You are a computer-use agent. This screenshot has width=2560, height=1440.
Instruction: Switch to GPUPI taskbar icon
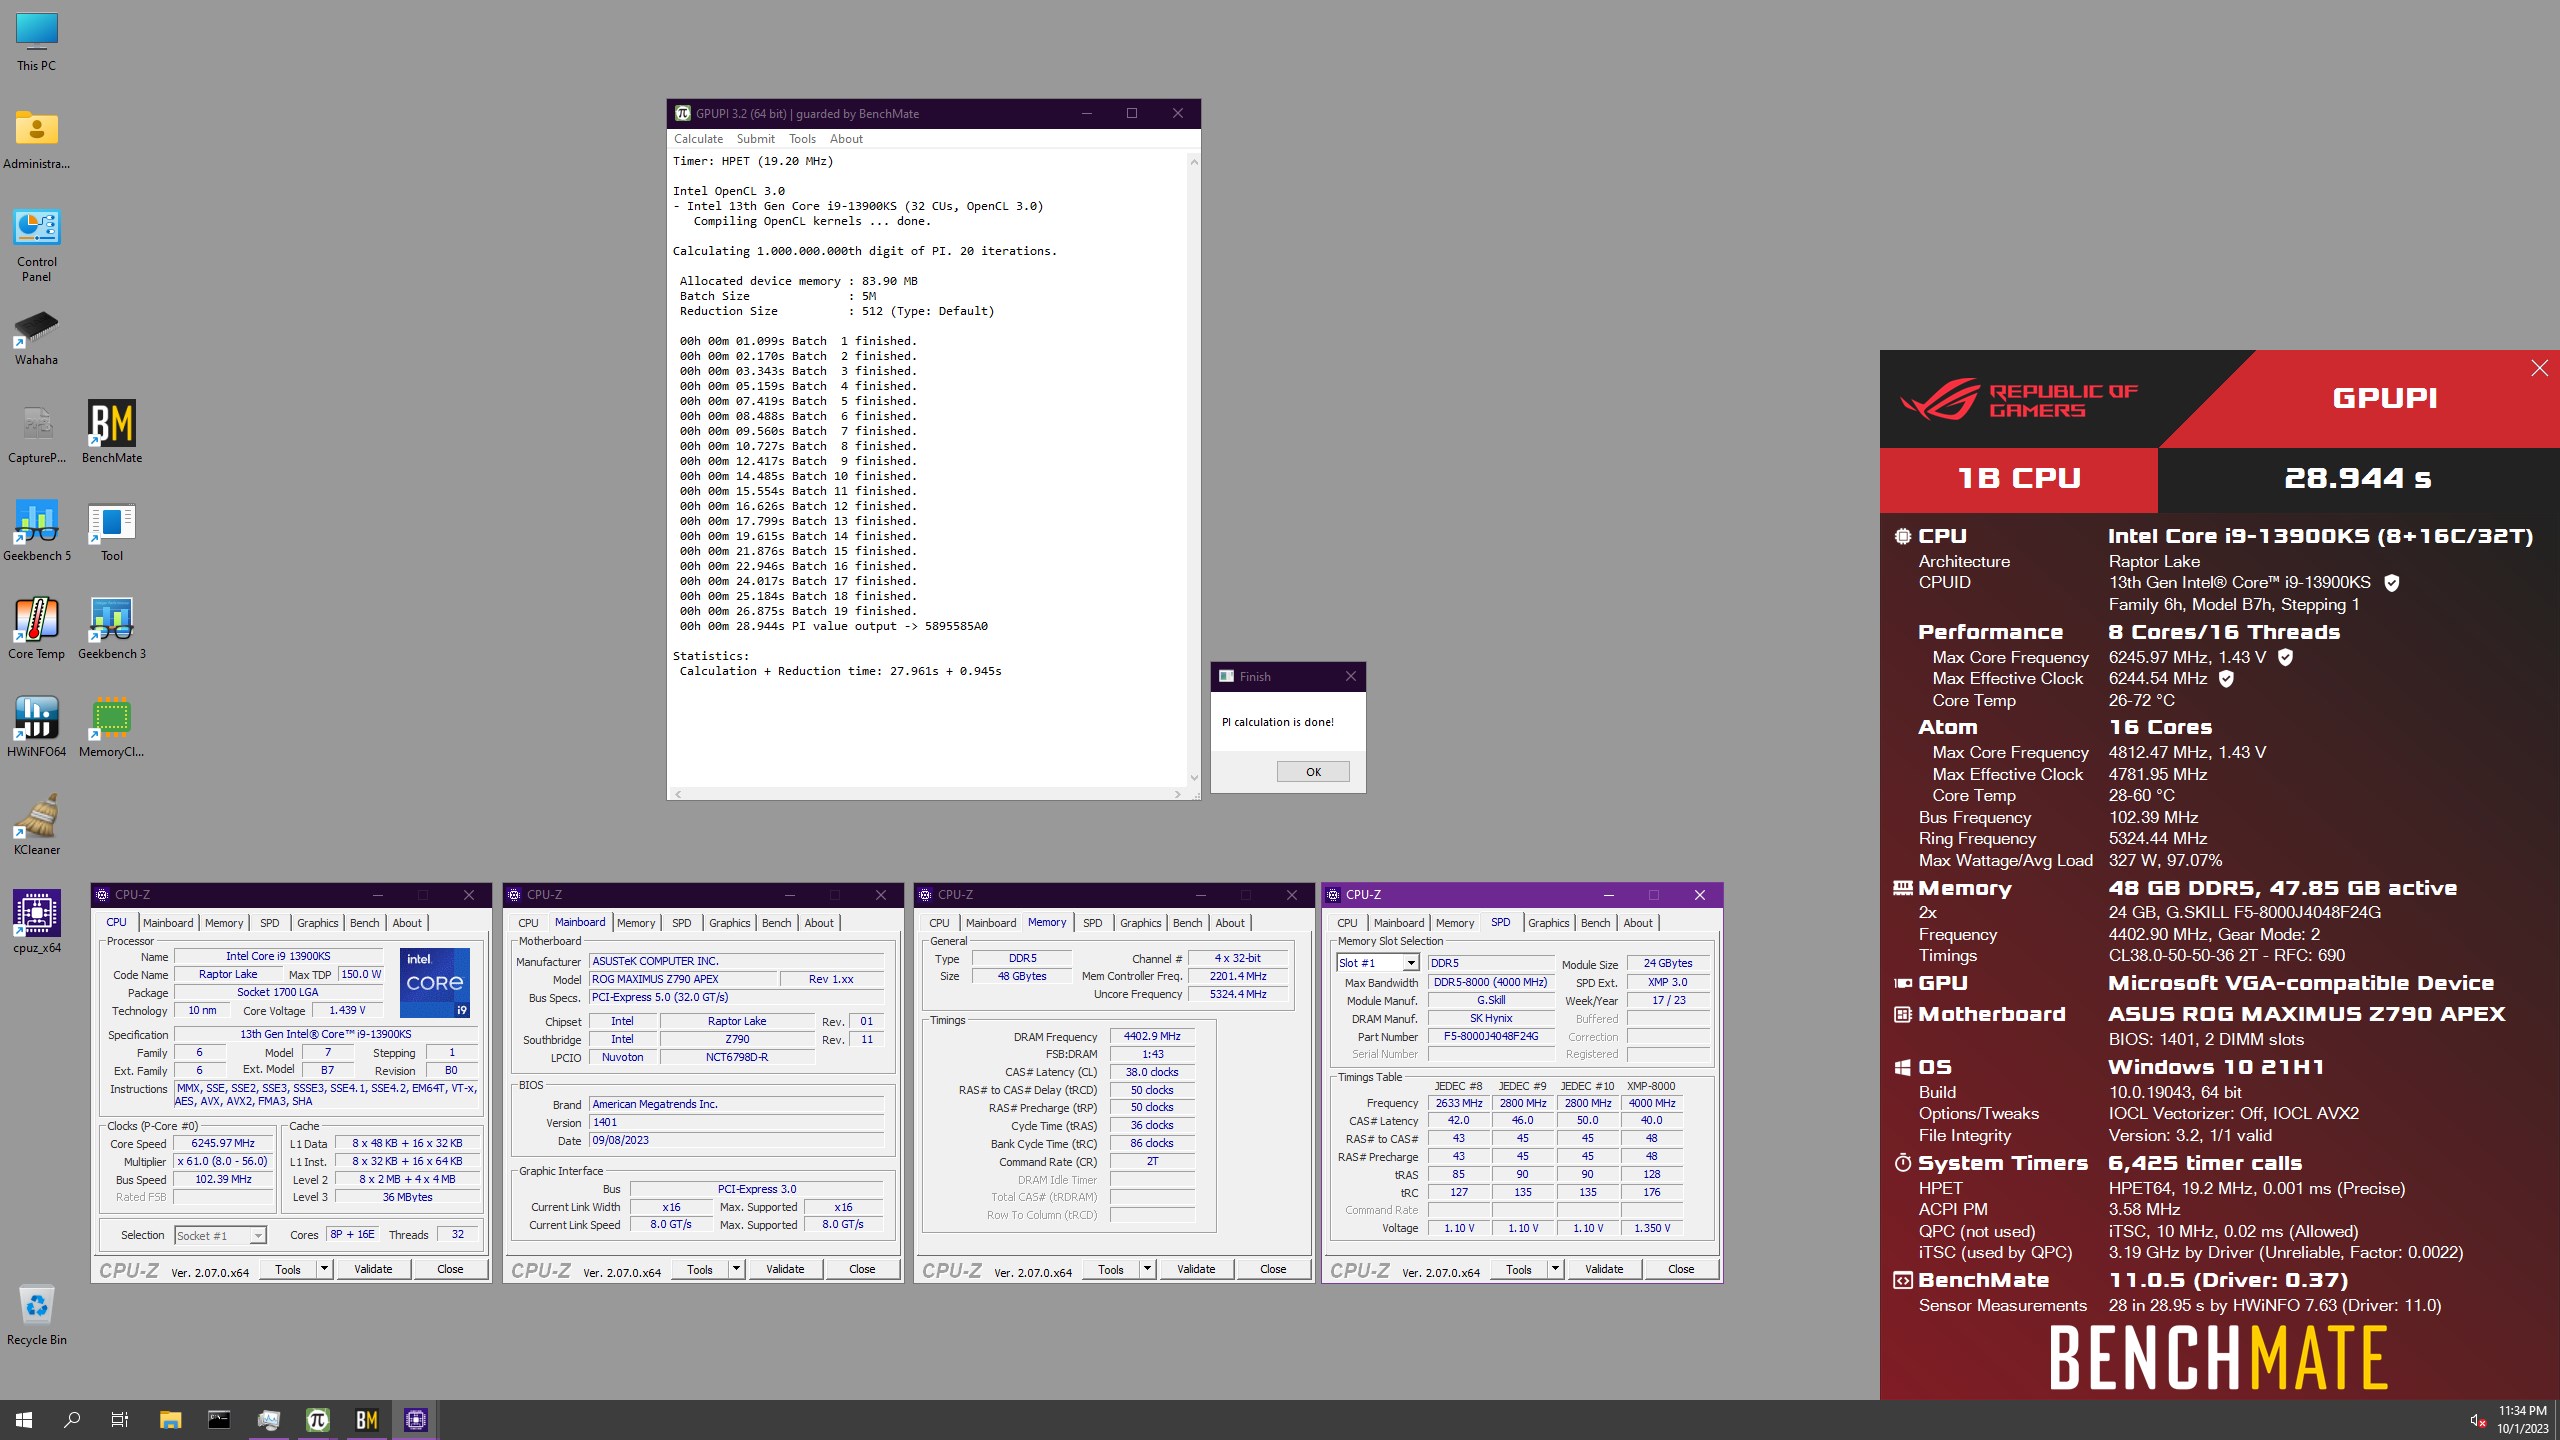click(x=318, y=1420)
